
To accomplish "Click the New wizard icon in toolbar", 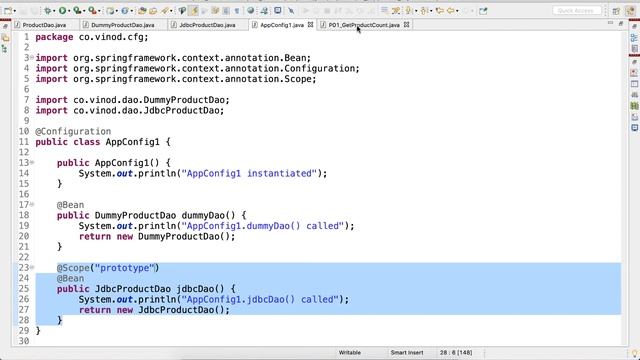I will pos(8,11).
